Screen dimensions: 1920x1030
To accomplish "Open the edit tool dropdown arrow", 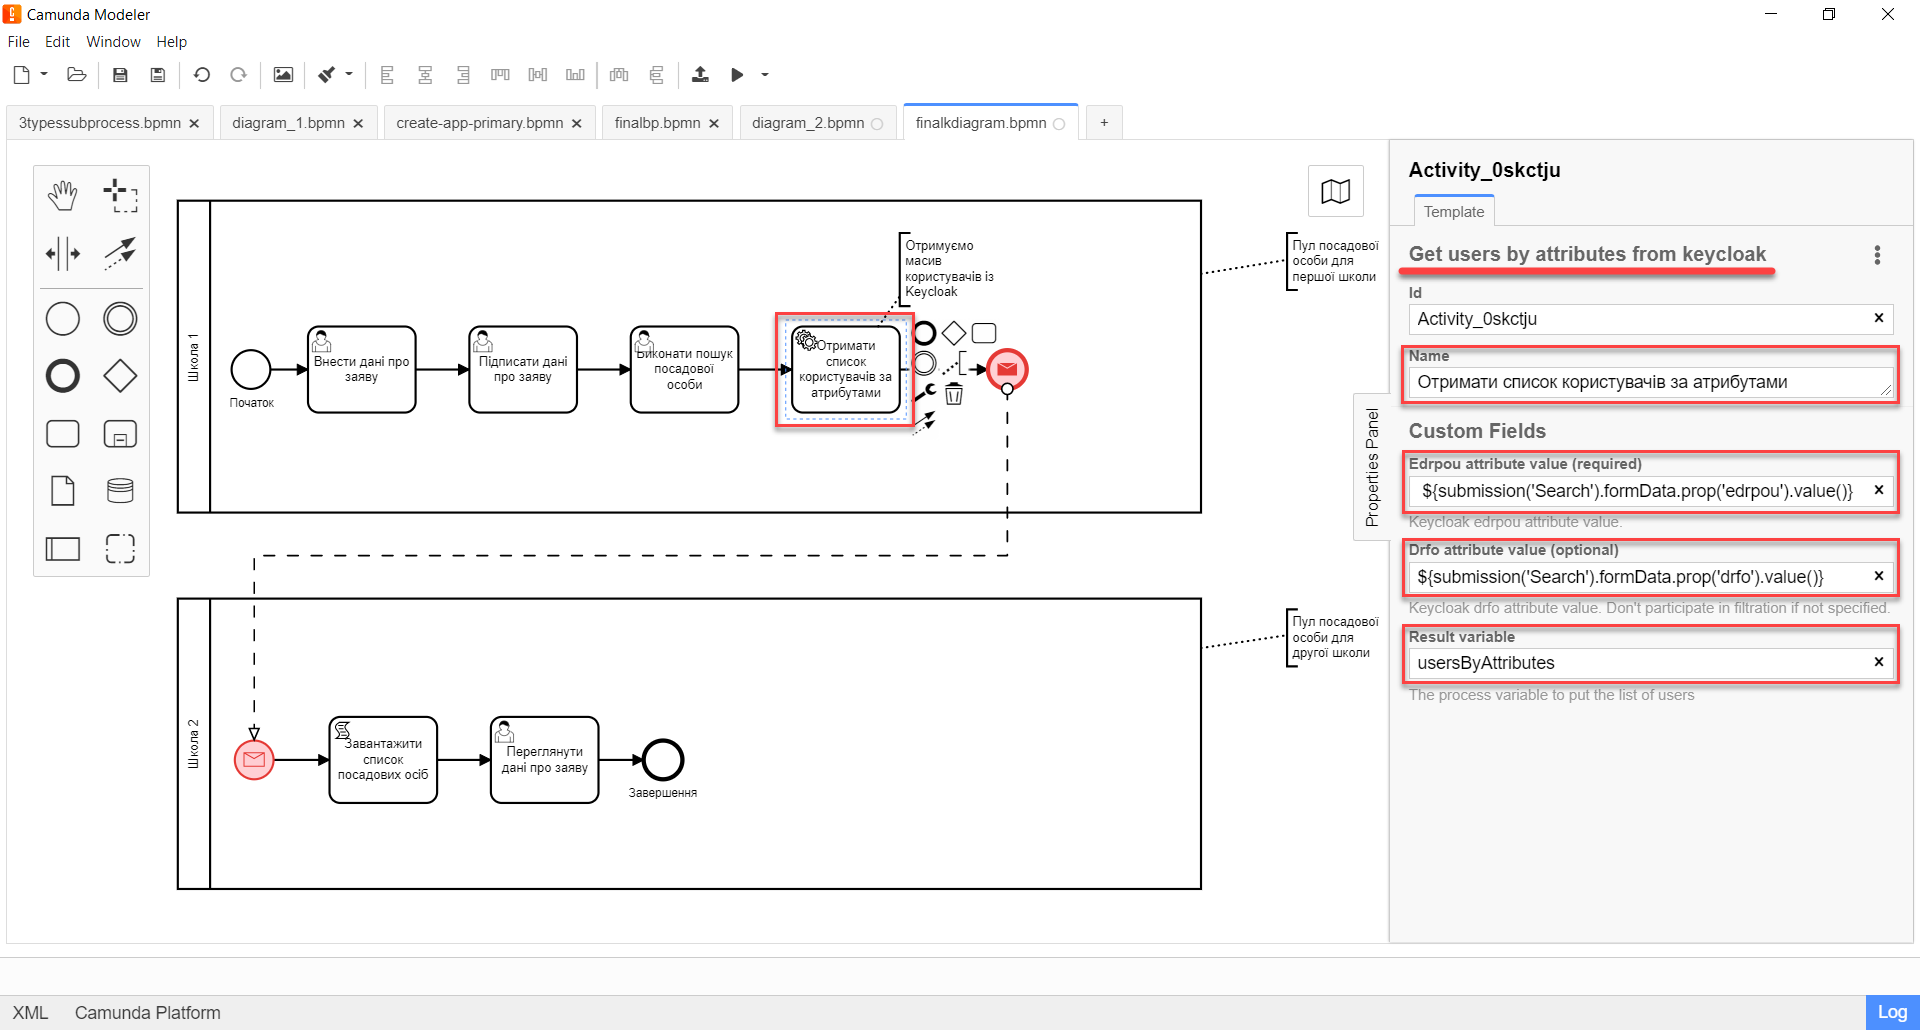I will pyautogui.click(x=349, y=74).
